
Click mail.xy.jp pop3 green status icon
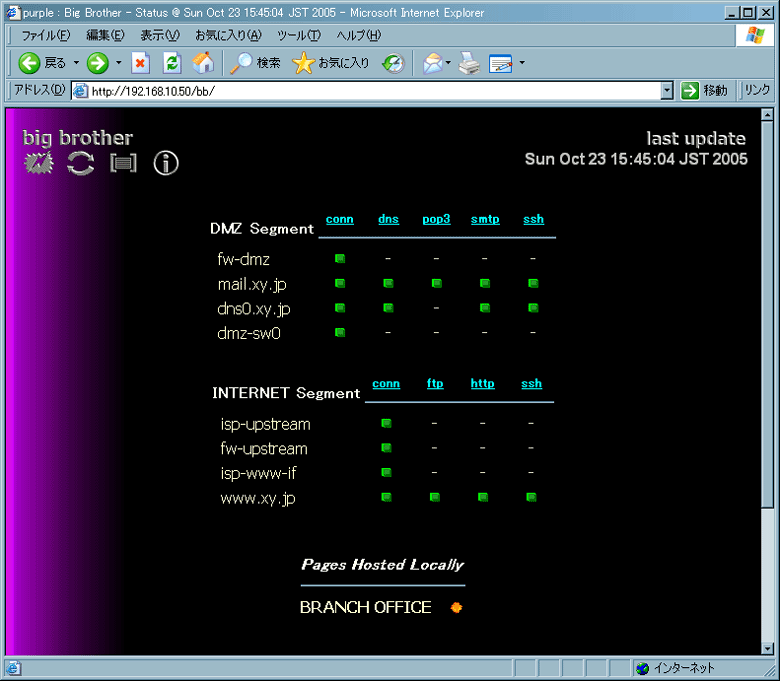(x=437, y=283)
